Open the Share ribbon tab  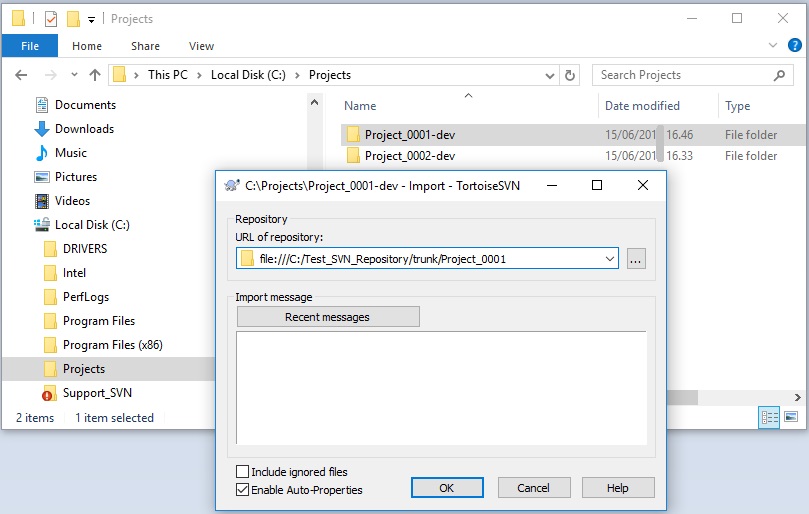click(x=145, y=46)
